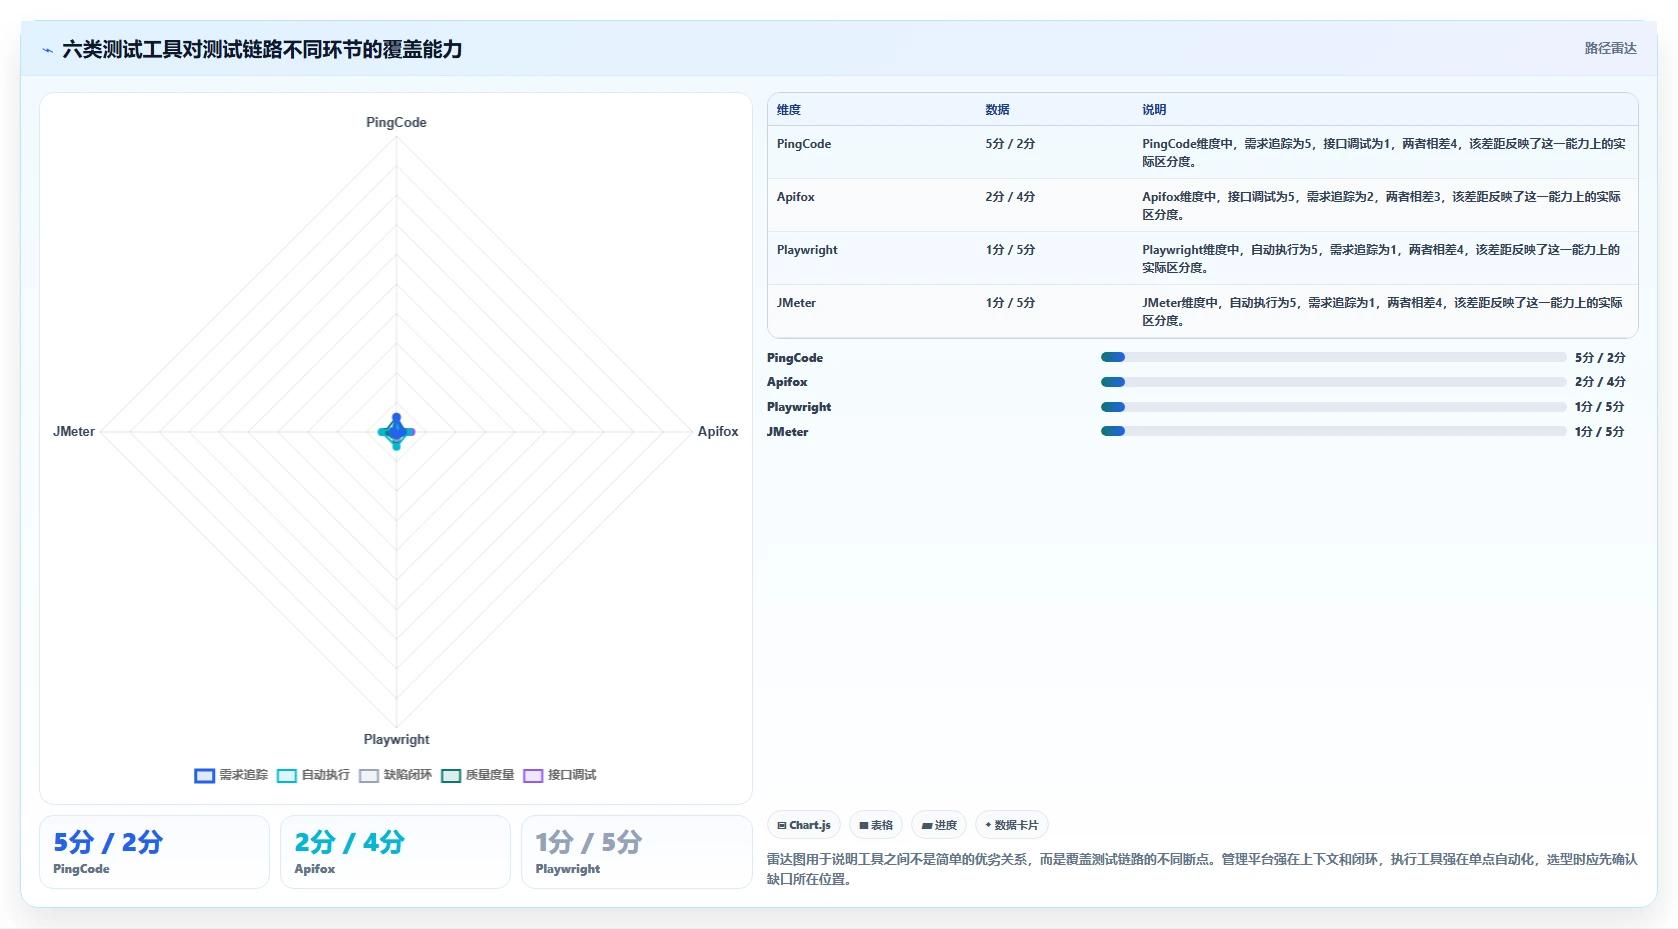Click PingCode axis label on radar chart
The width and height of the screenshot is (1678, 929).
(x=396, y=122)
